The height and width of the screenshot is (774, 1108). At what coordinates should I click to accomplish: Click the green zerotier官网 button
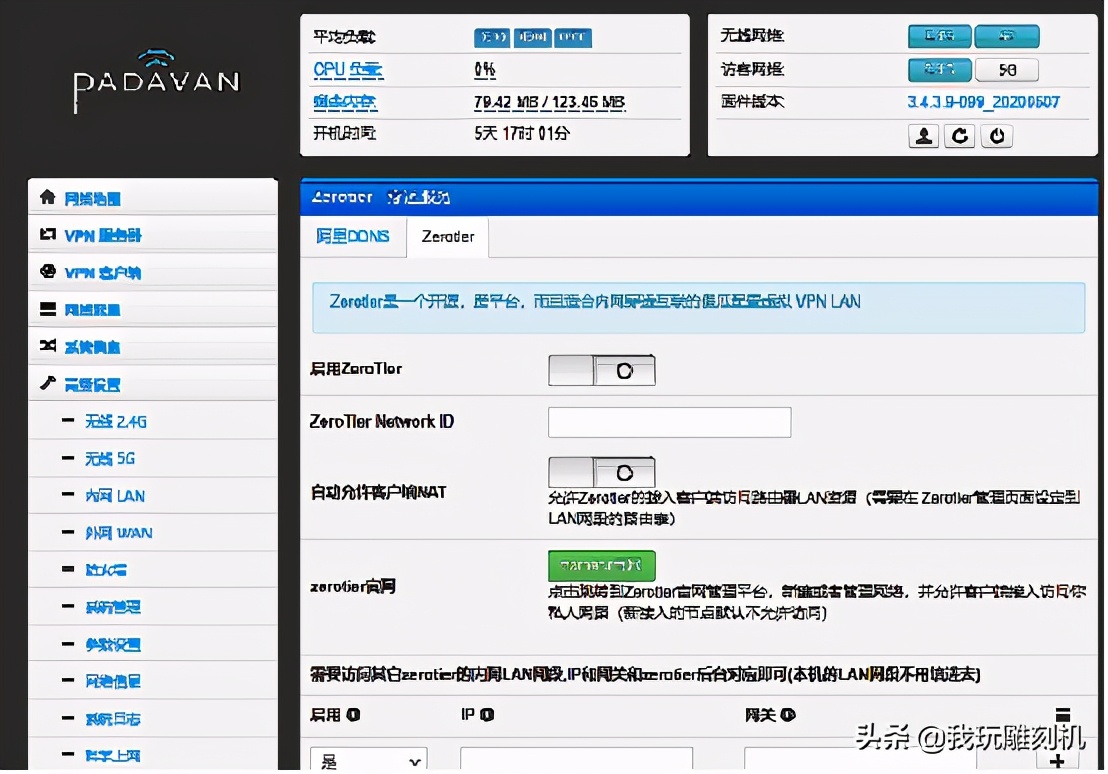click(x=600, y=565)
